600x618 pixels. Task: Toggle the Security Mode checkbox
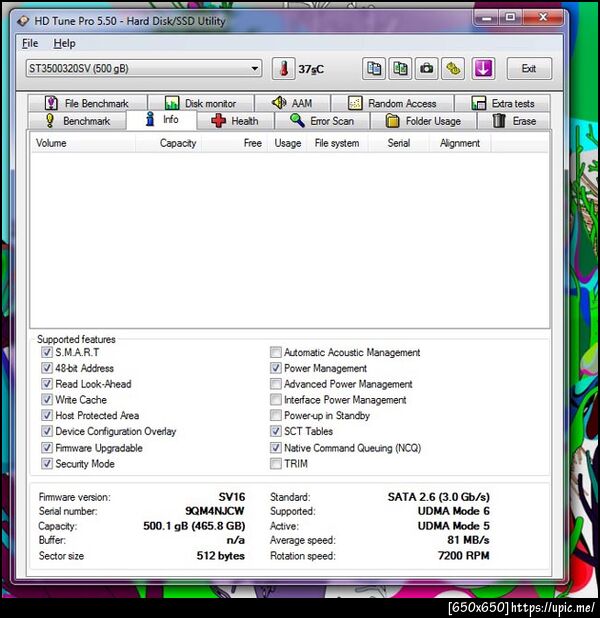pos(47,464)
